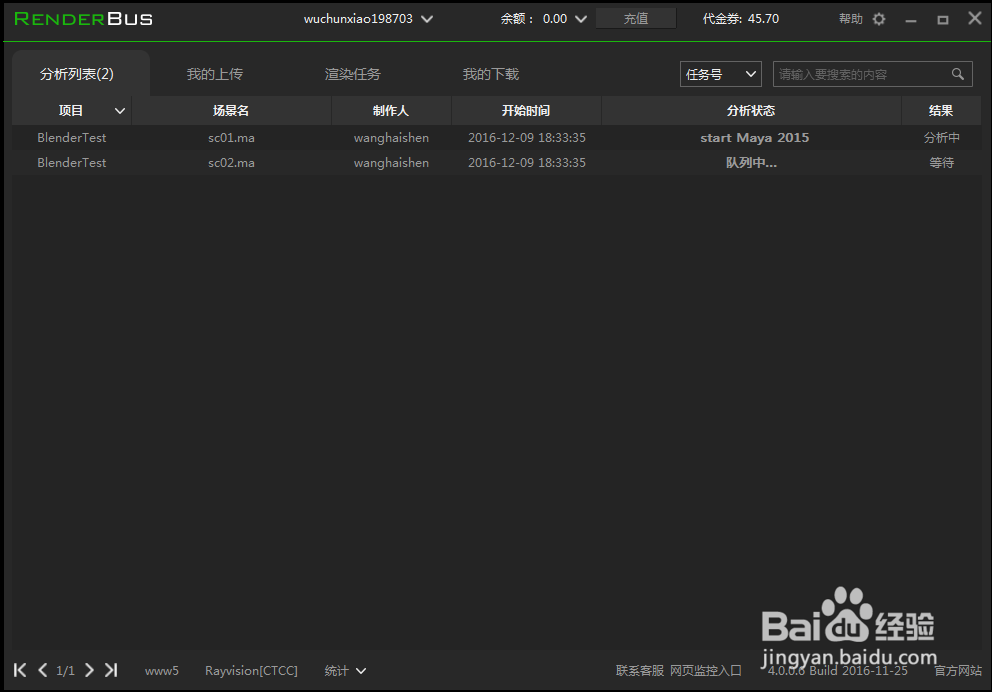Sort by the 开始时间 column header
This screenshot has width=992, height=692.
pyautogui.click(x=526, y=111)
